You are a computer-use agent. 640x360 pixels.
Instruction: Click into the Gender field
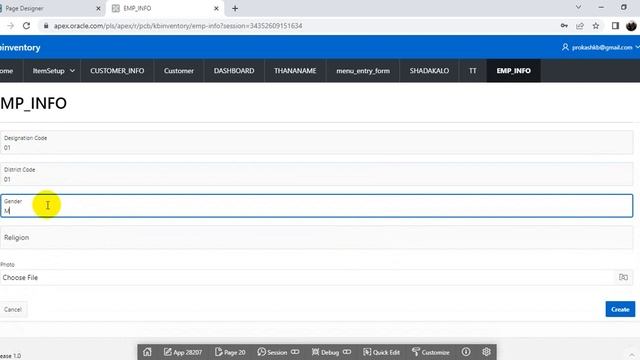(x=316, y=206)
